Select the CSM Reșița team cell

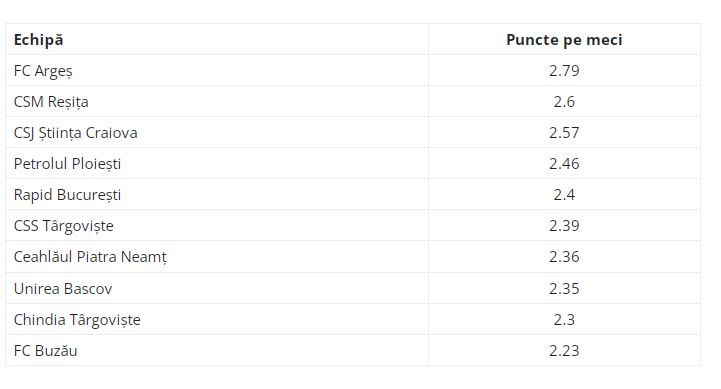coord(217,101)
